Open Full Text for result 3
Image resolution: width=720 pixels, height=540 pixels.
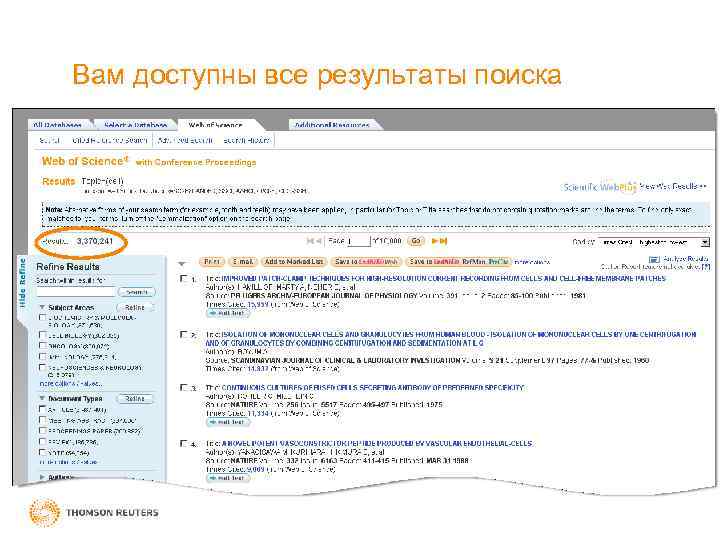point(228,422)
